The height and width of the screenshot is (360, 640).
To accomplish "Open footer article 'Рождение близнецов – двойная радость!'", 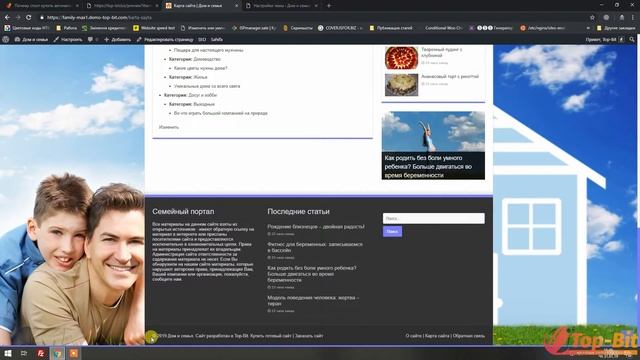I will 316,227.
